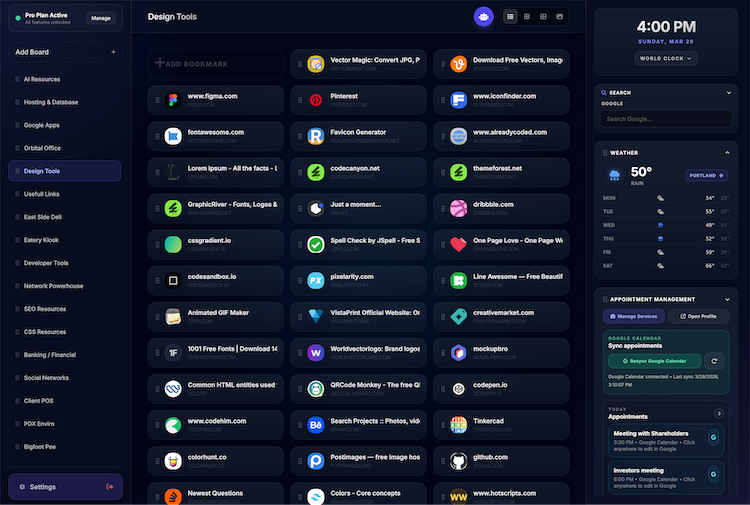Click the Open Profile button
Screen dimensions: 750x505
[x=699, y=316]
